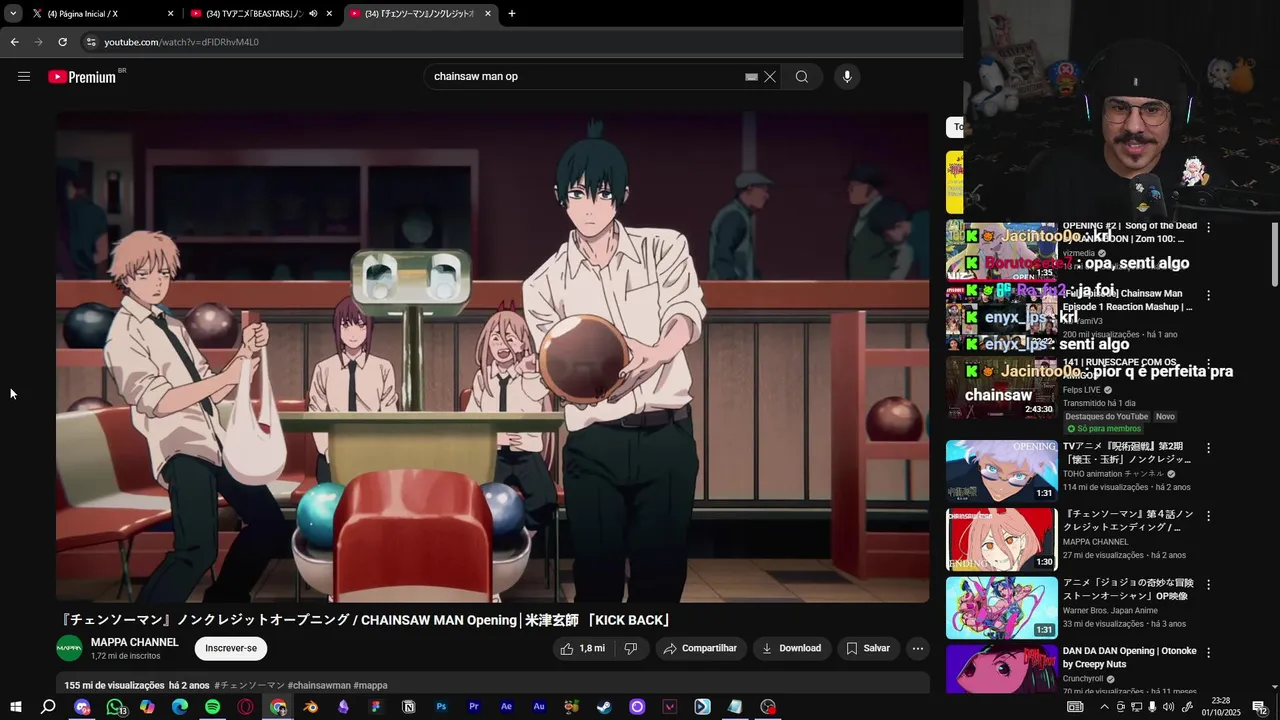Subscribe with the Inscrever-se button
This screenshot has height=720, width=1280.
[231, 648]
